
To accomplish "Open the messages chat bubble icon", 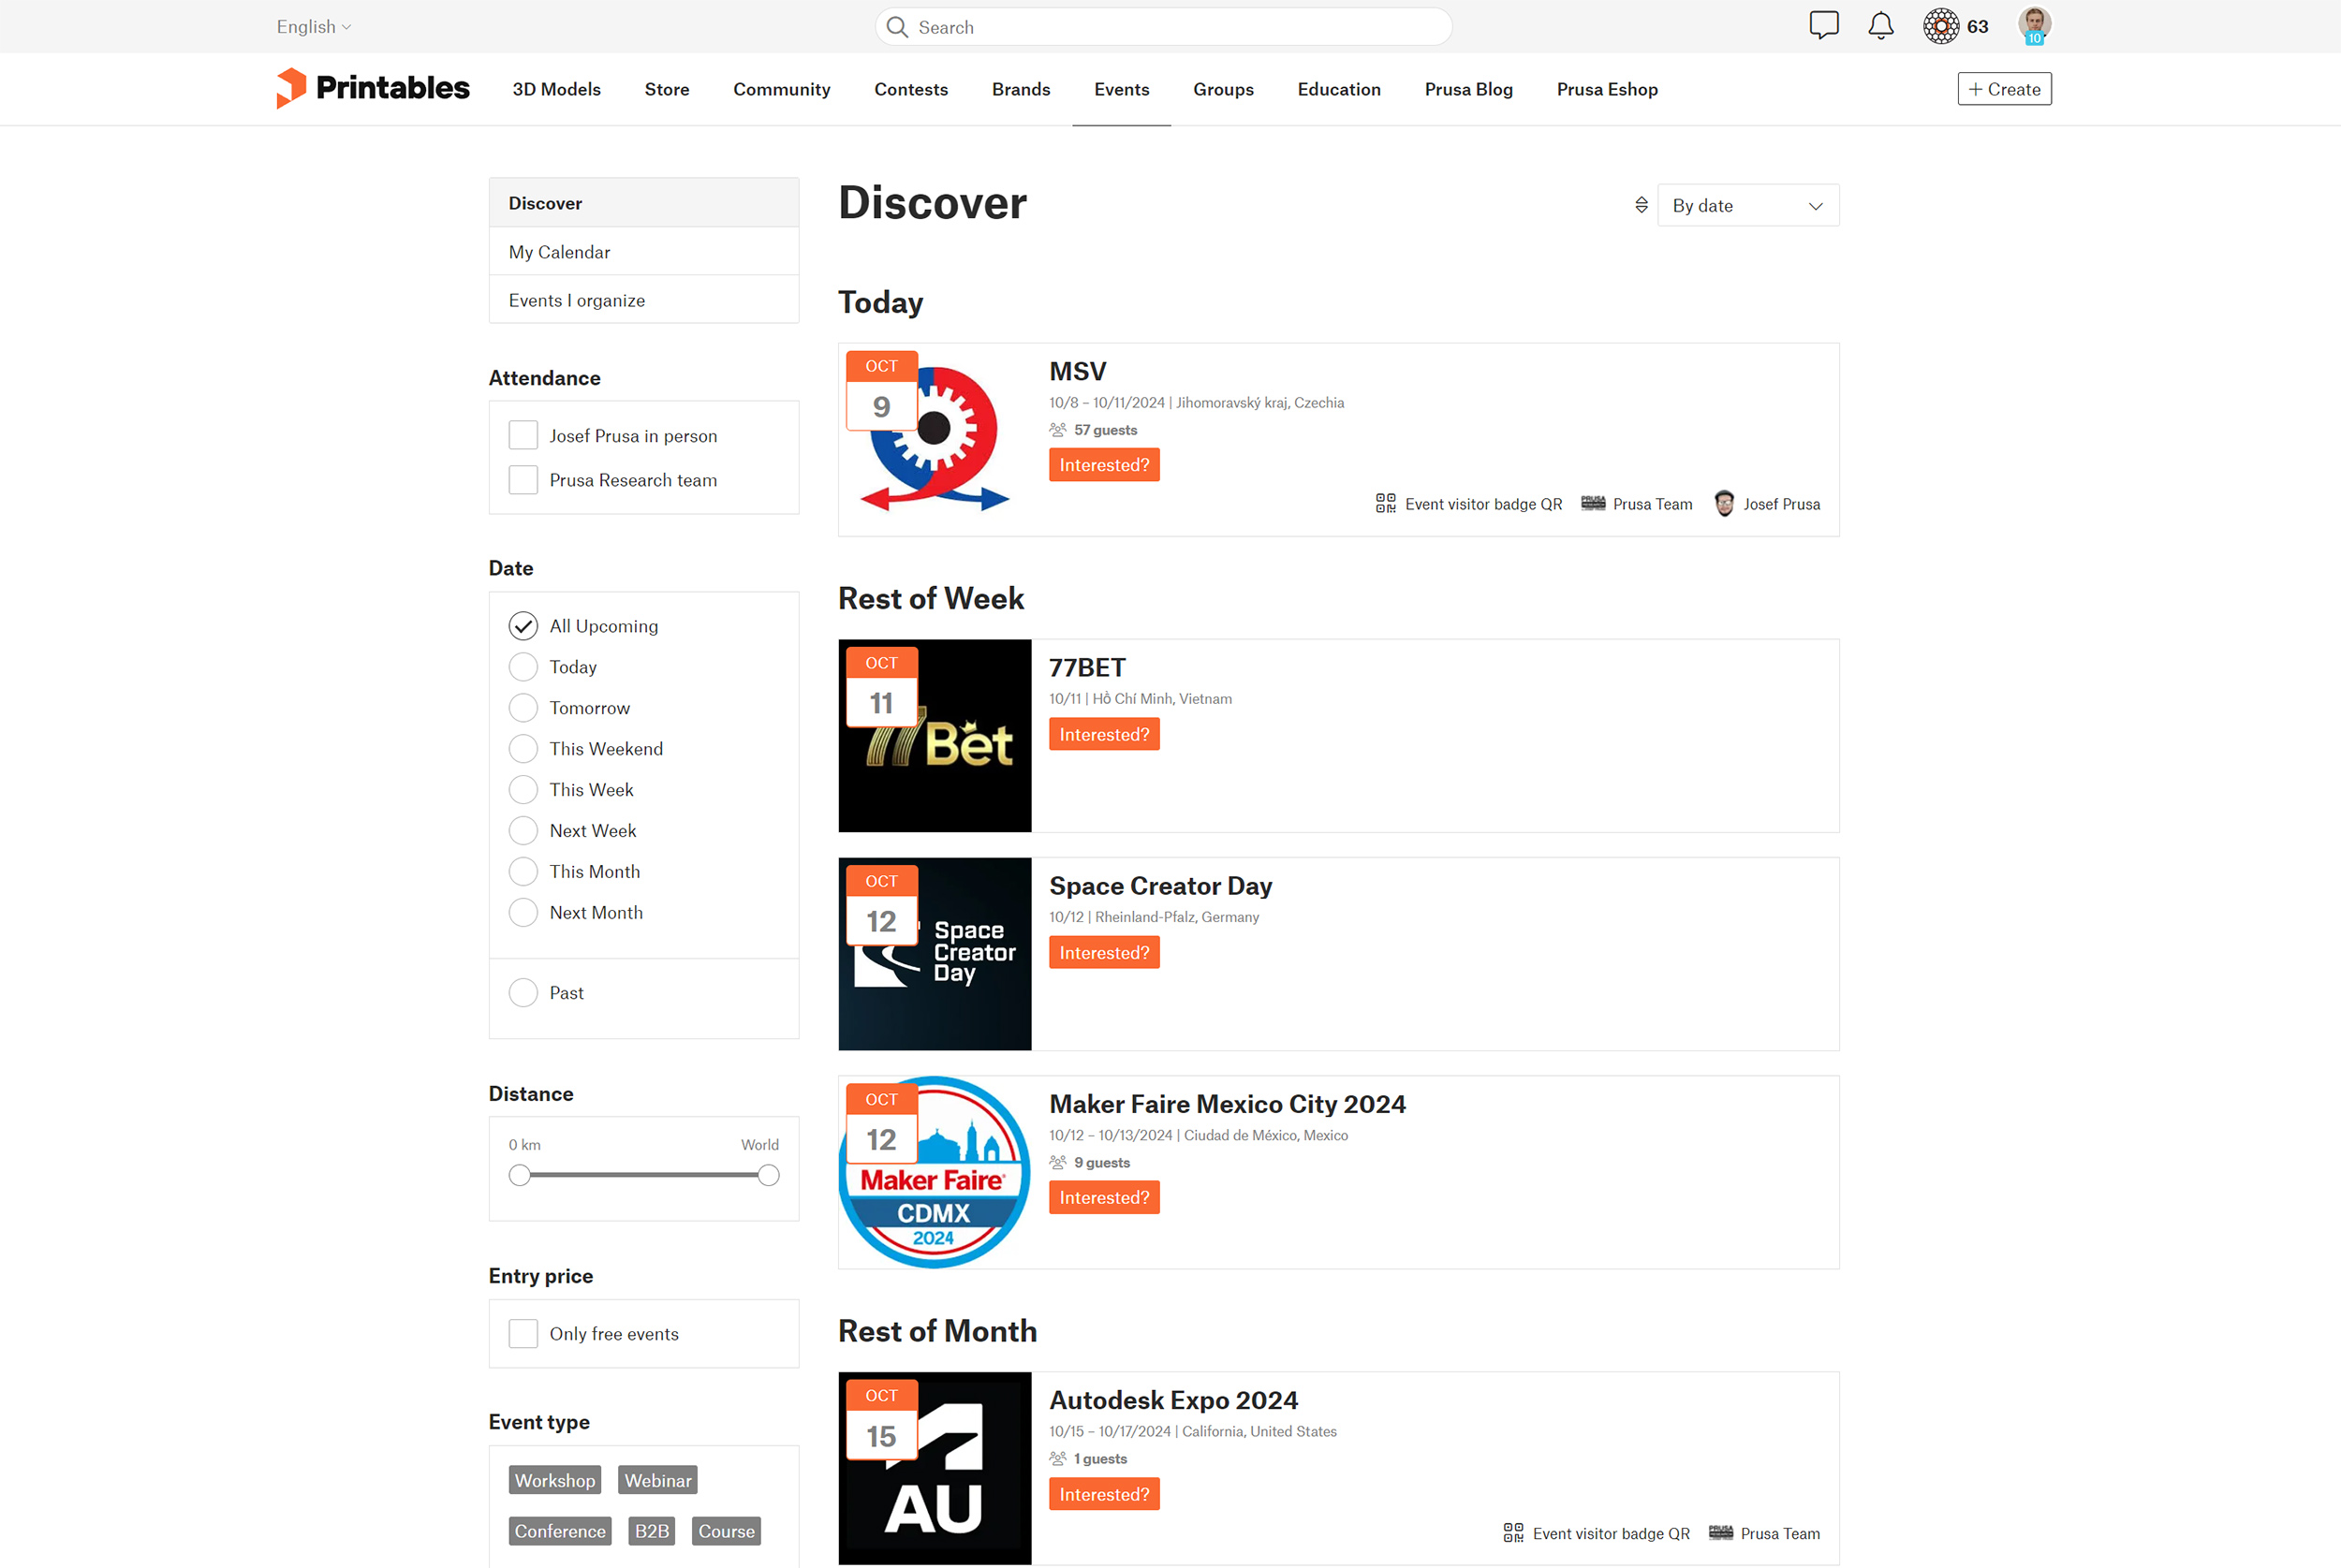I will click(1823, 26).
